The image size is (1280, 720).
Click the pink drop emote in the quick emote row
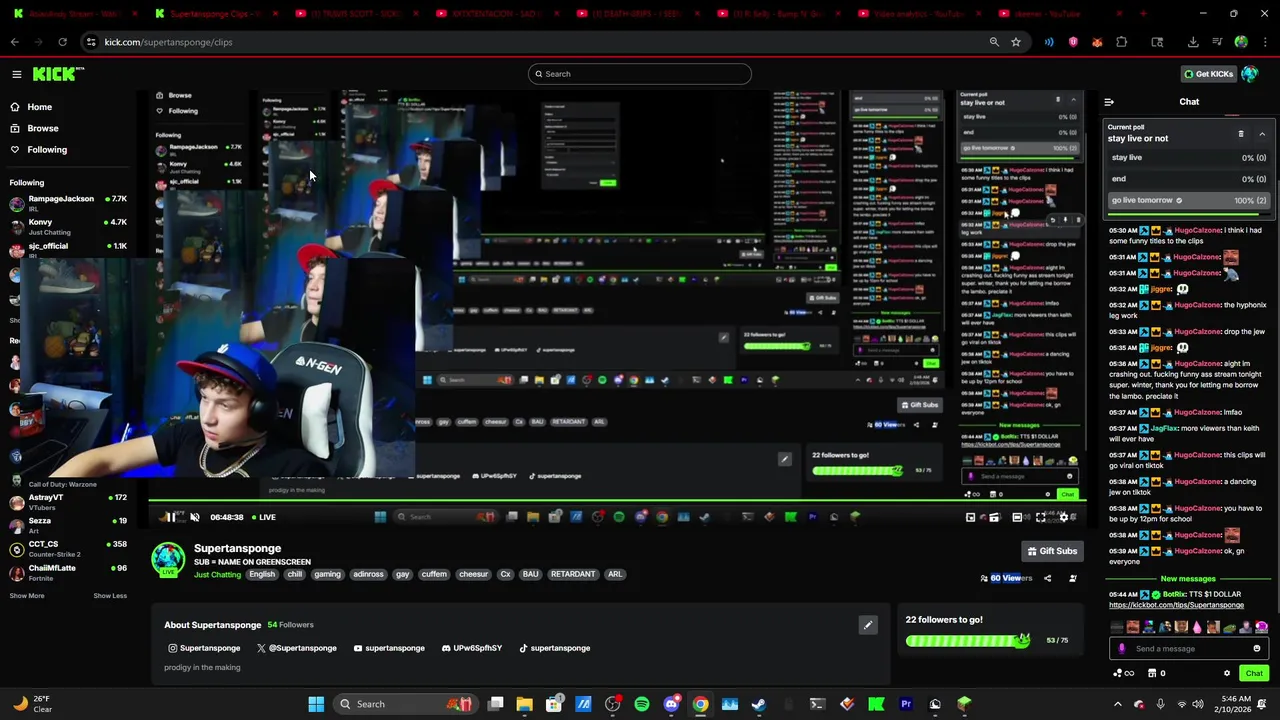coord(1197,627)
